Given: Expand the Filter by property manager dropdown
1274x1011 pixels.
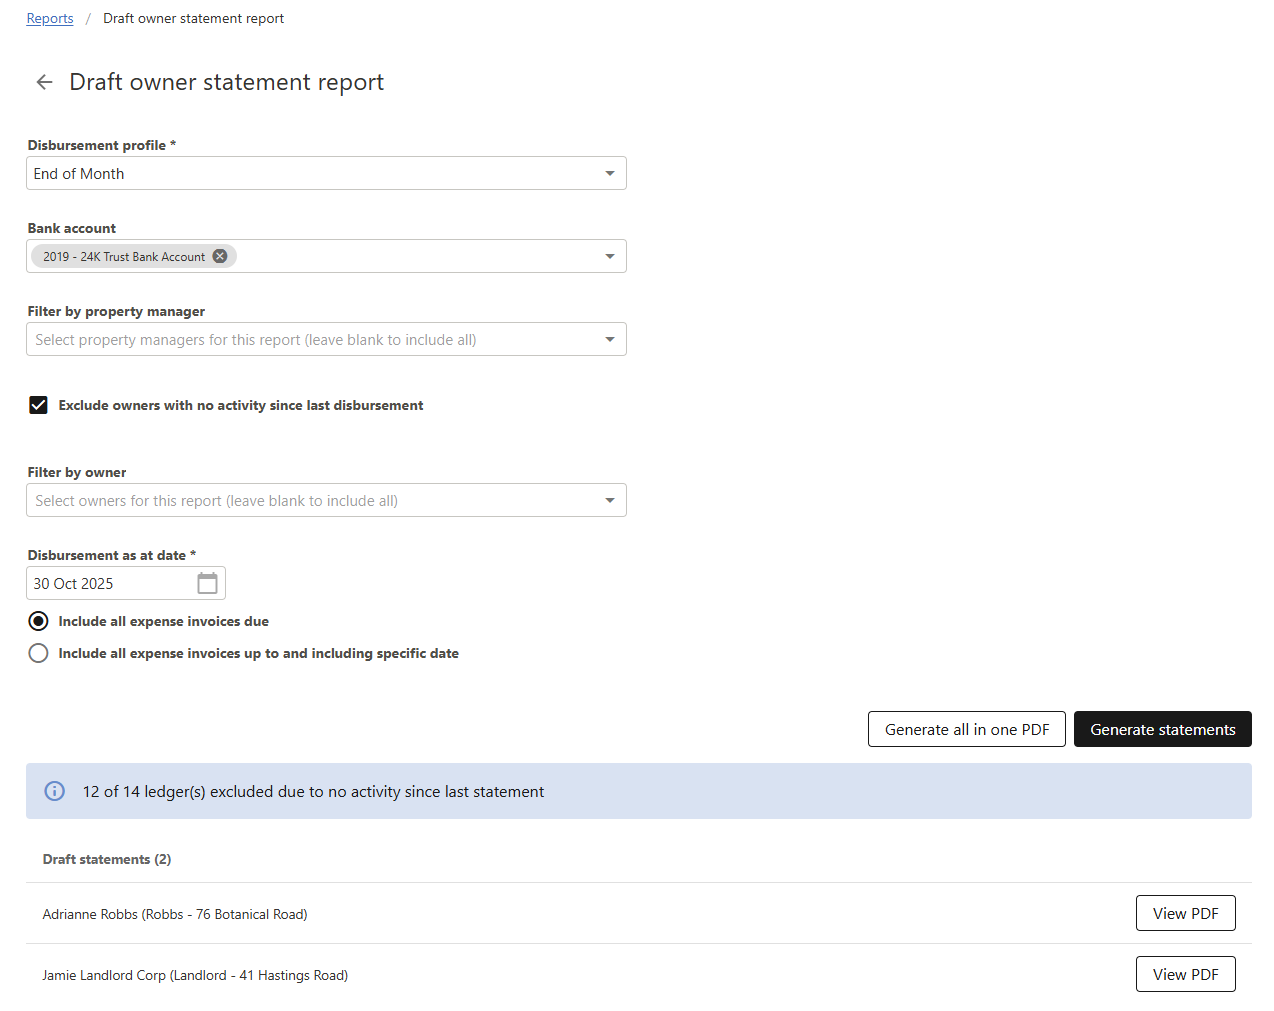Looking at the screenshot, I should [x=609, y=340].
